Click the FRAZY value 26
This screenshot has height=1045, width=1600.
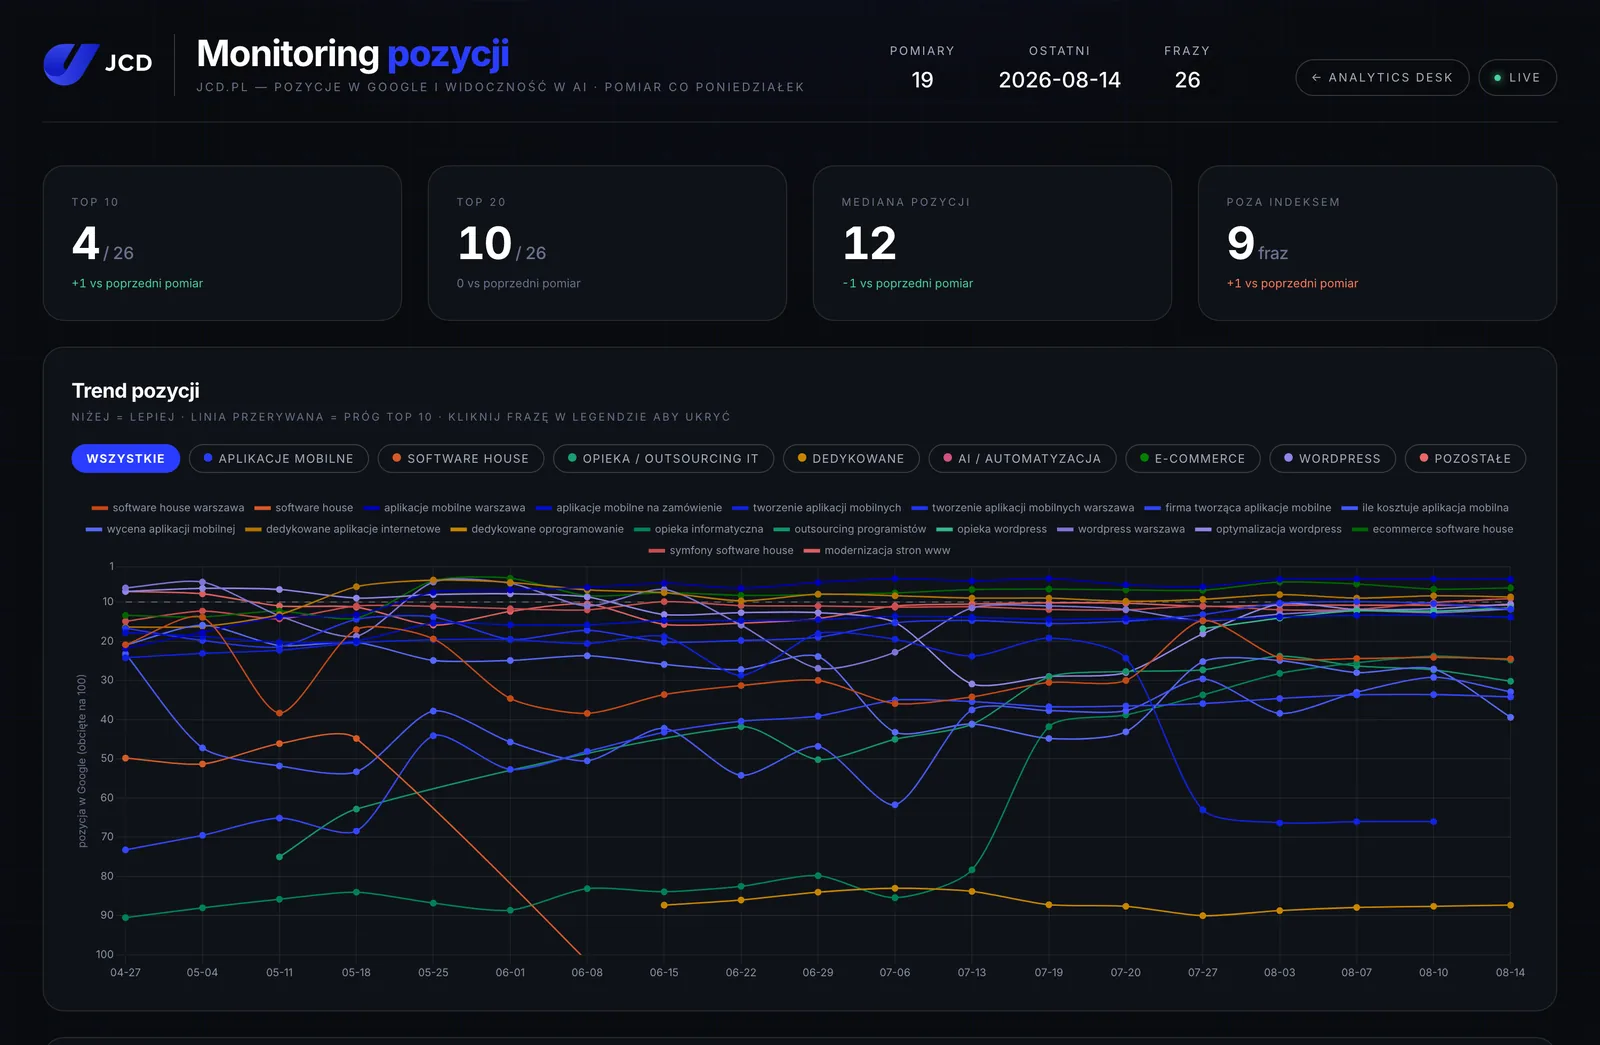pyautogui.click(x=1187, y=80)
